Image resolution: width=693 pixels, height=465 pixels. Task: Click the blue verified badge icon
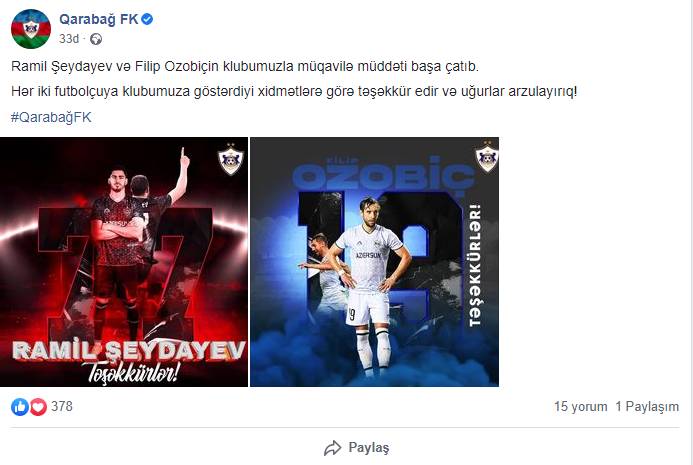pos(148,19)
